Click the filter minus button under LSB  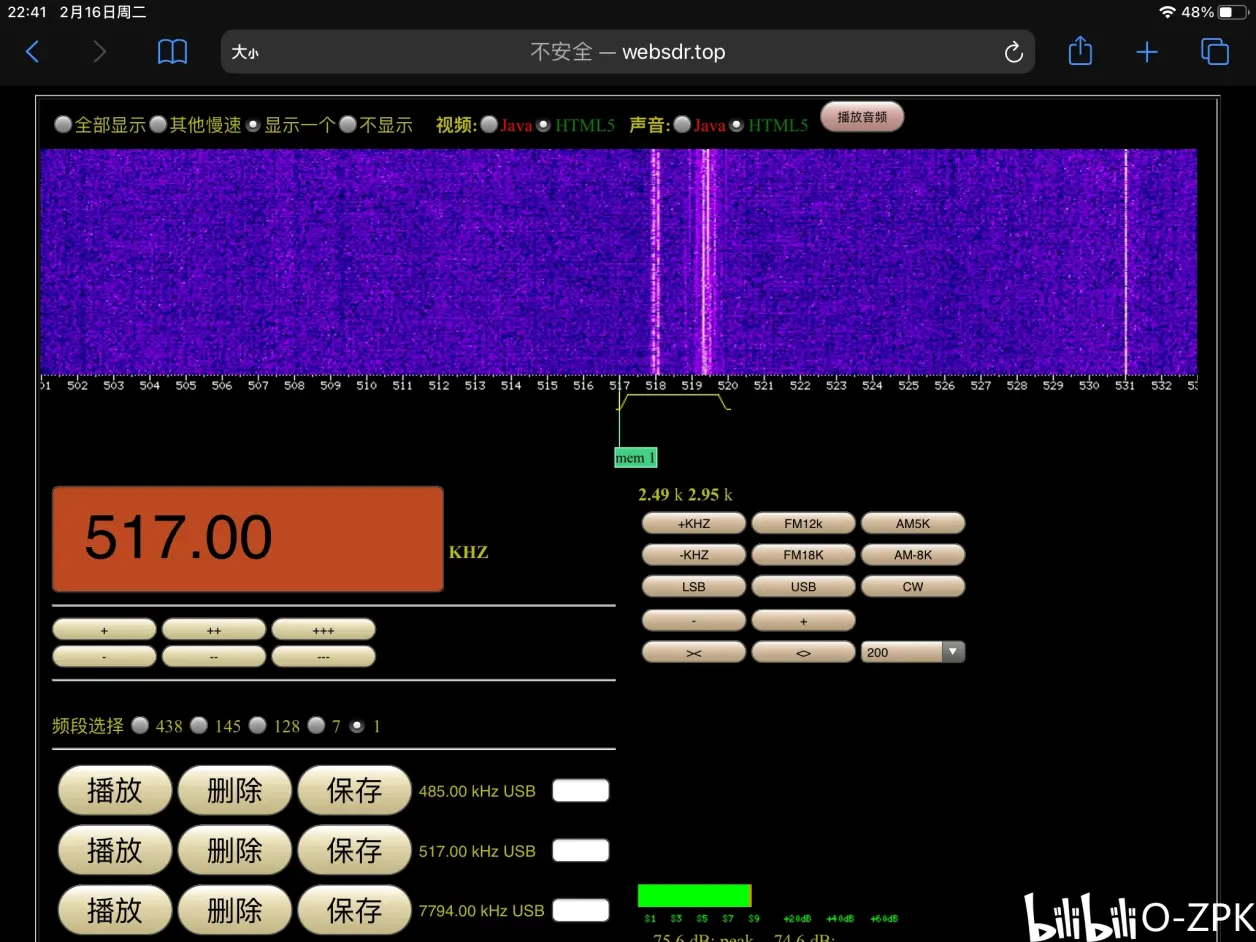tap(694, 621)
